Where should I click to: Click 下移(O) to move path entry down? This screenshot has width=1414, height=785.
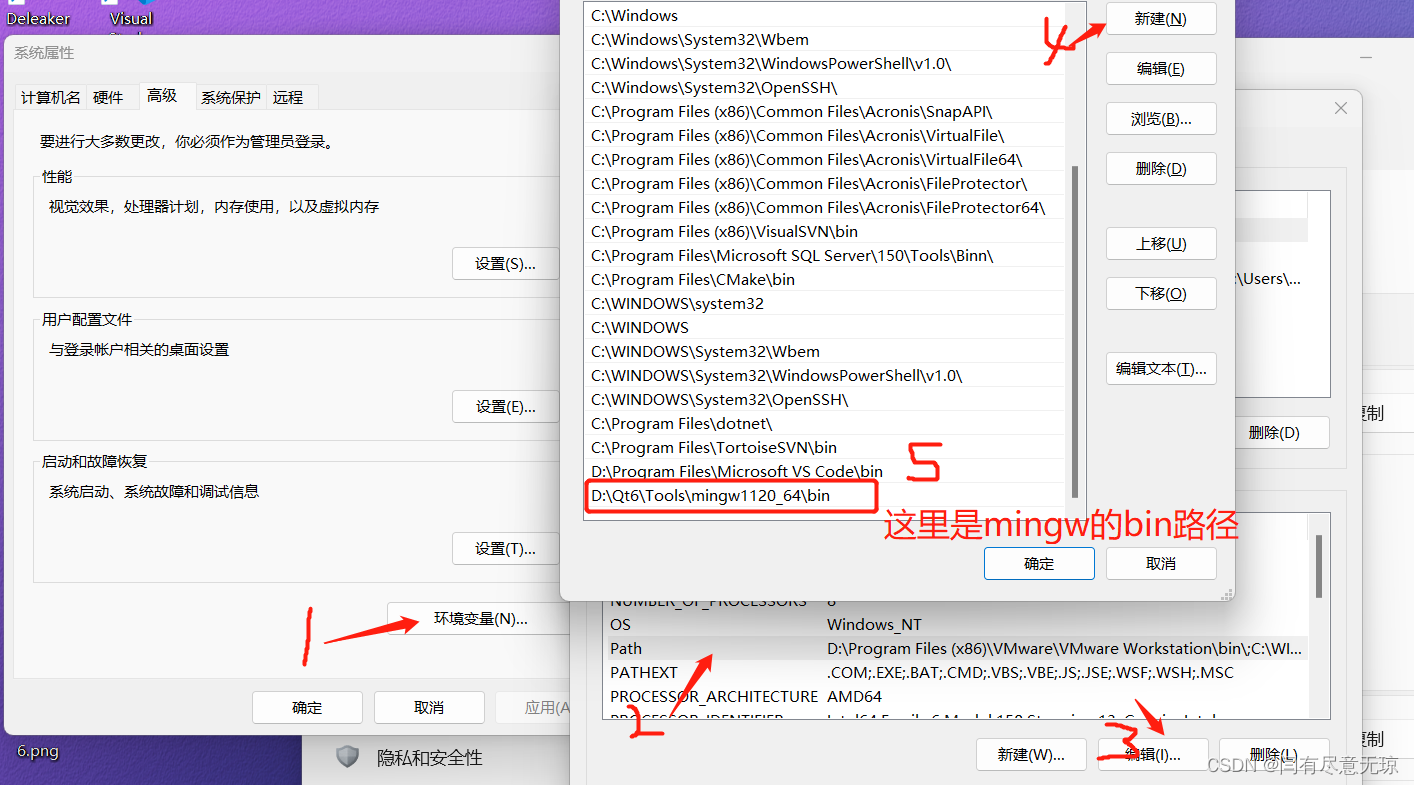(x=1161, y=293)
